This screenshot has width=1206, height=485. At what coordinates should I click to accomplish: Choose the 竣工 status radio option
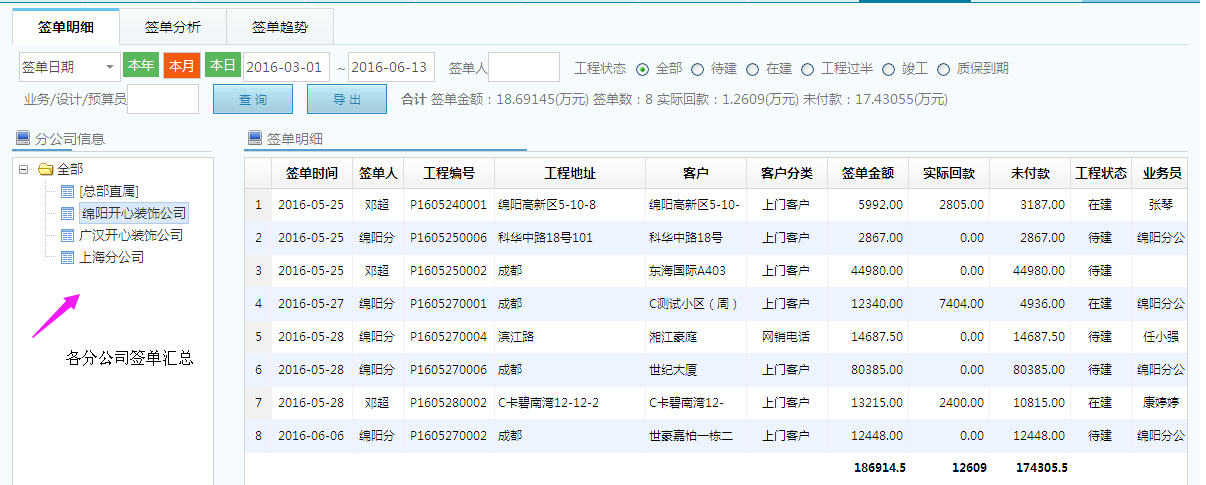point(888,69)
